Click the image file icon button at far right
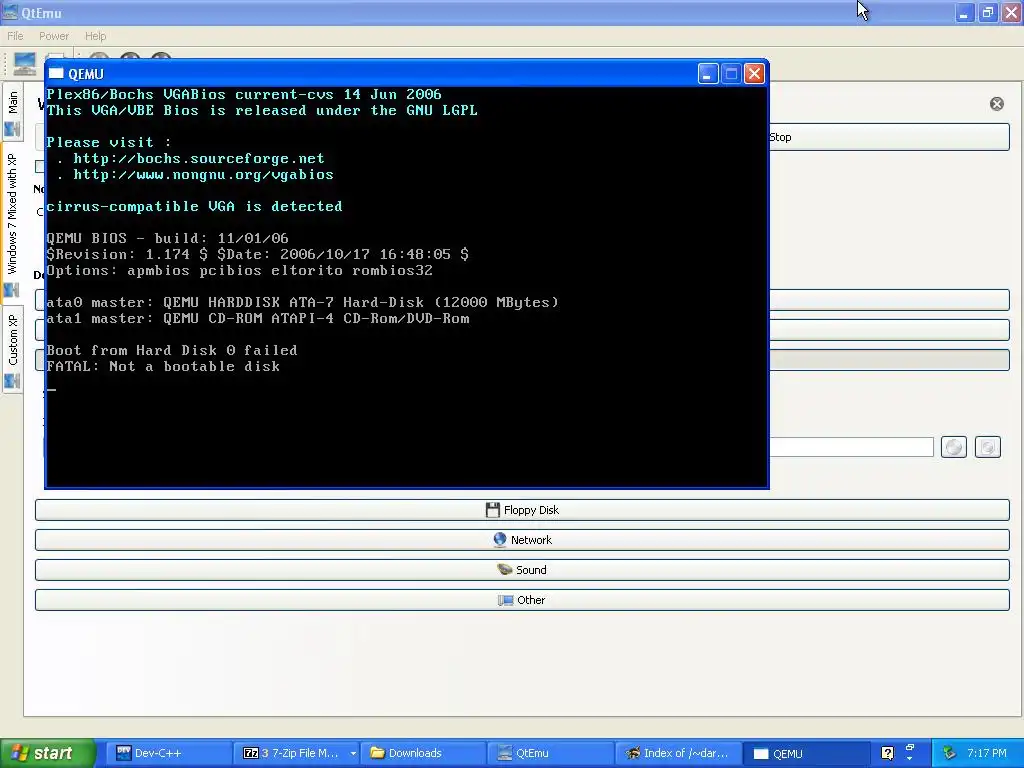The height and width of the screenshot is (768, 1024). coord(987,447)
